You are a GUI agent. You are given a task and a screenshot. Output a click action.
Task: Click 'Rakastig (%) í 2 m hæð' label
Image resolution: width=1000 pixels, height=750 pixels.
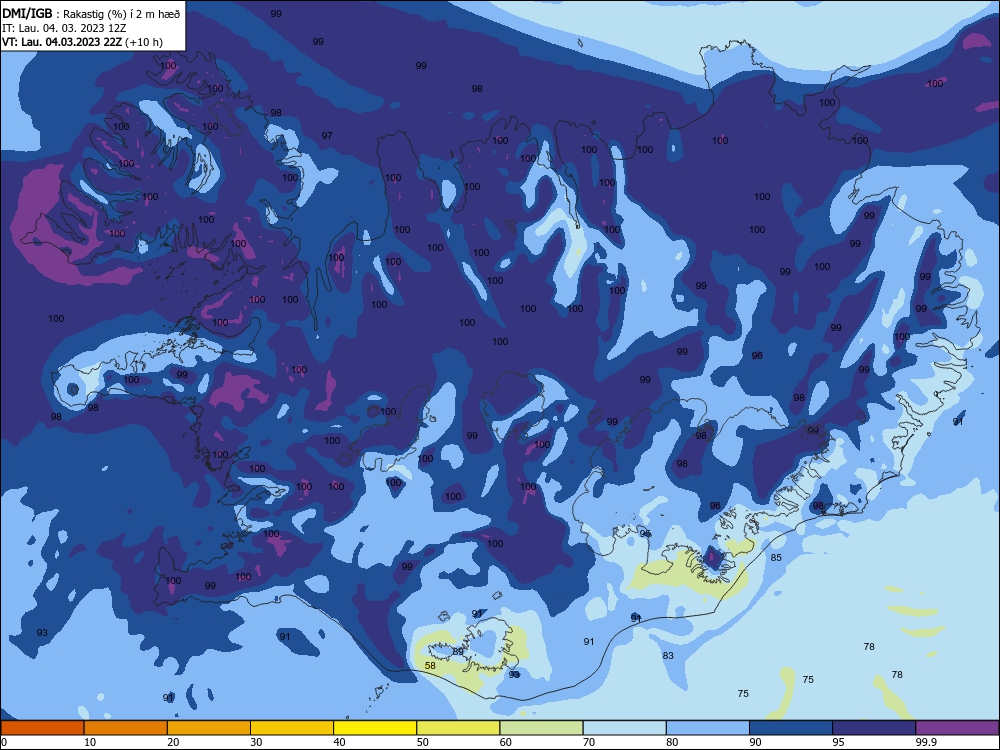click(x=122, y=14)
